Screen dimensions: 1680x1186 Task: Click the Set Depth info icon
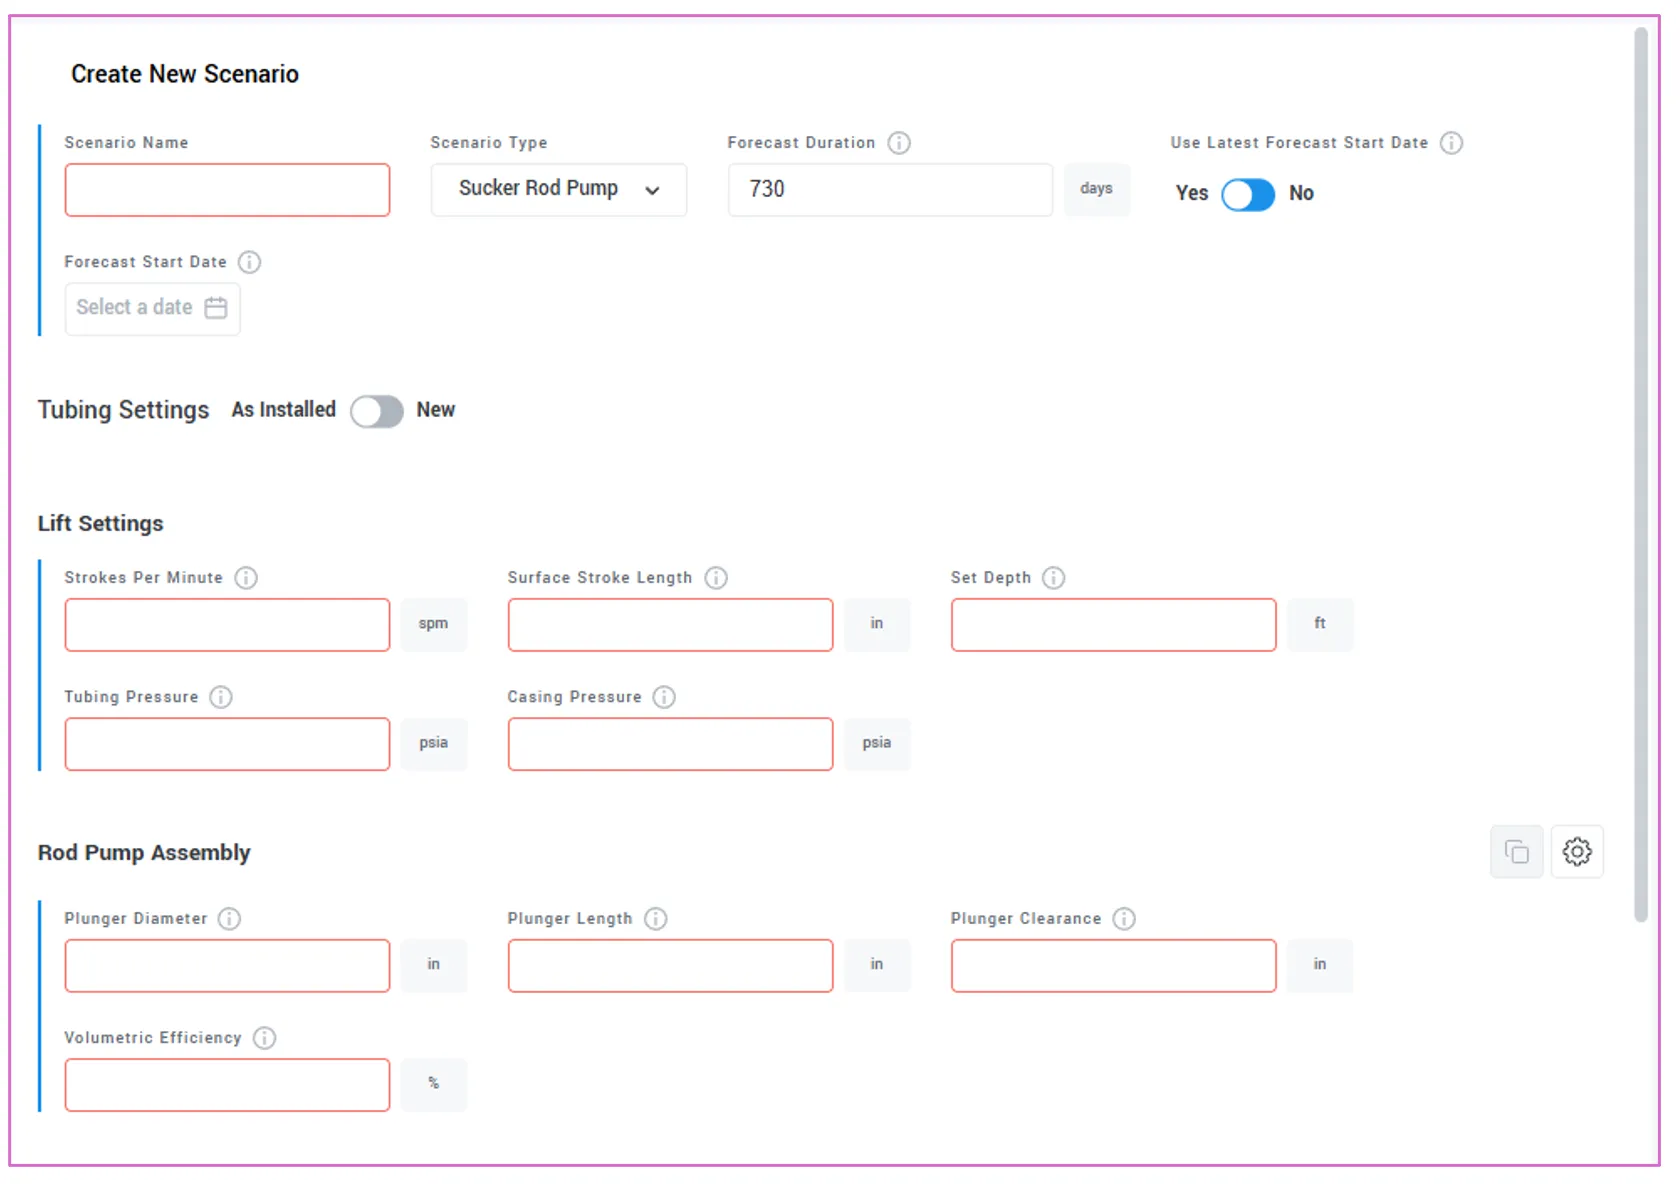[1054, 578]
